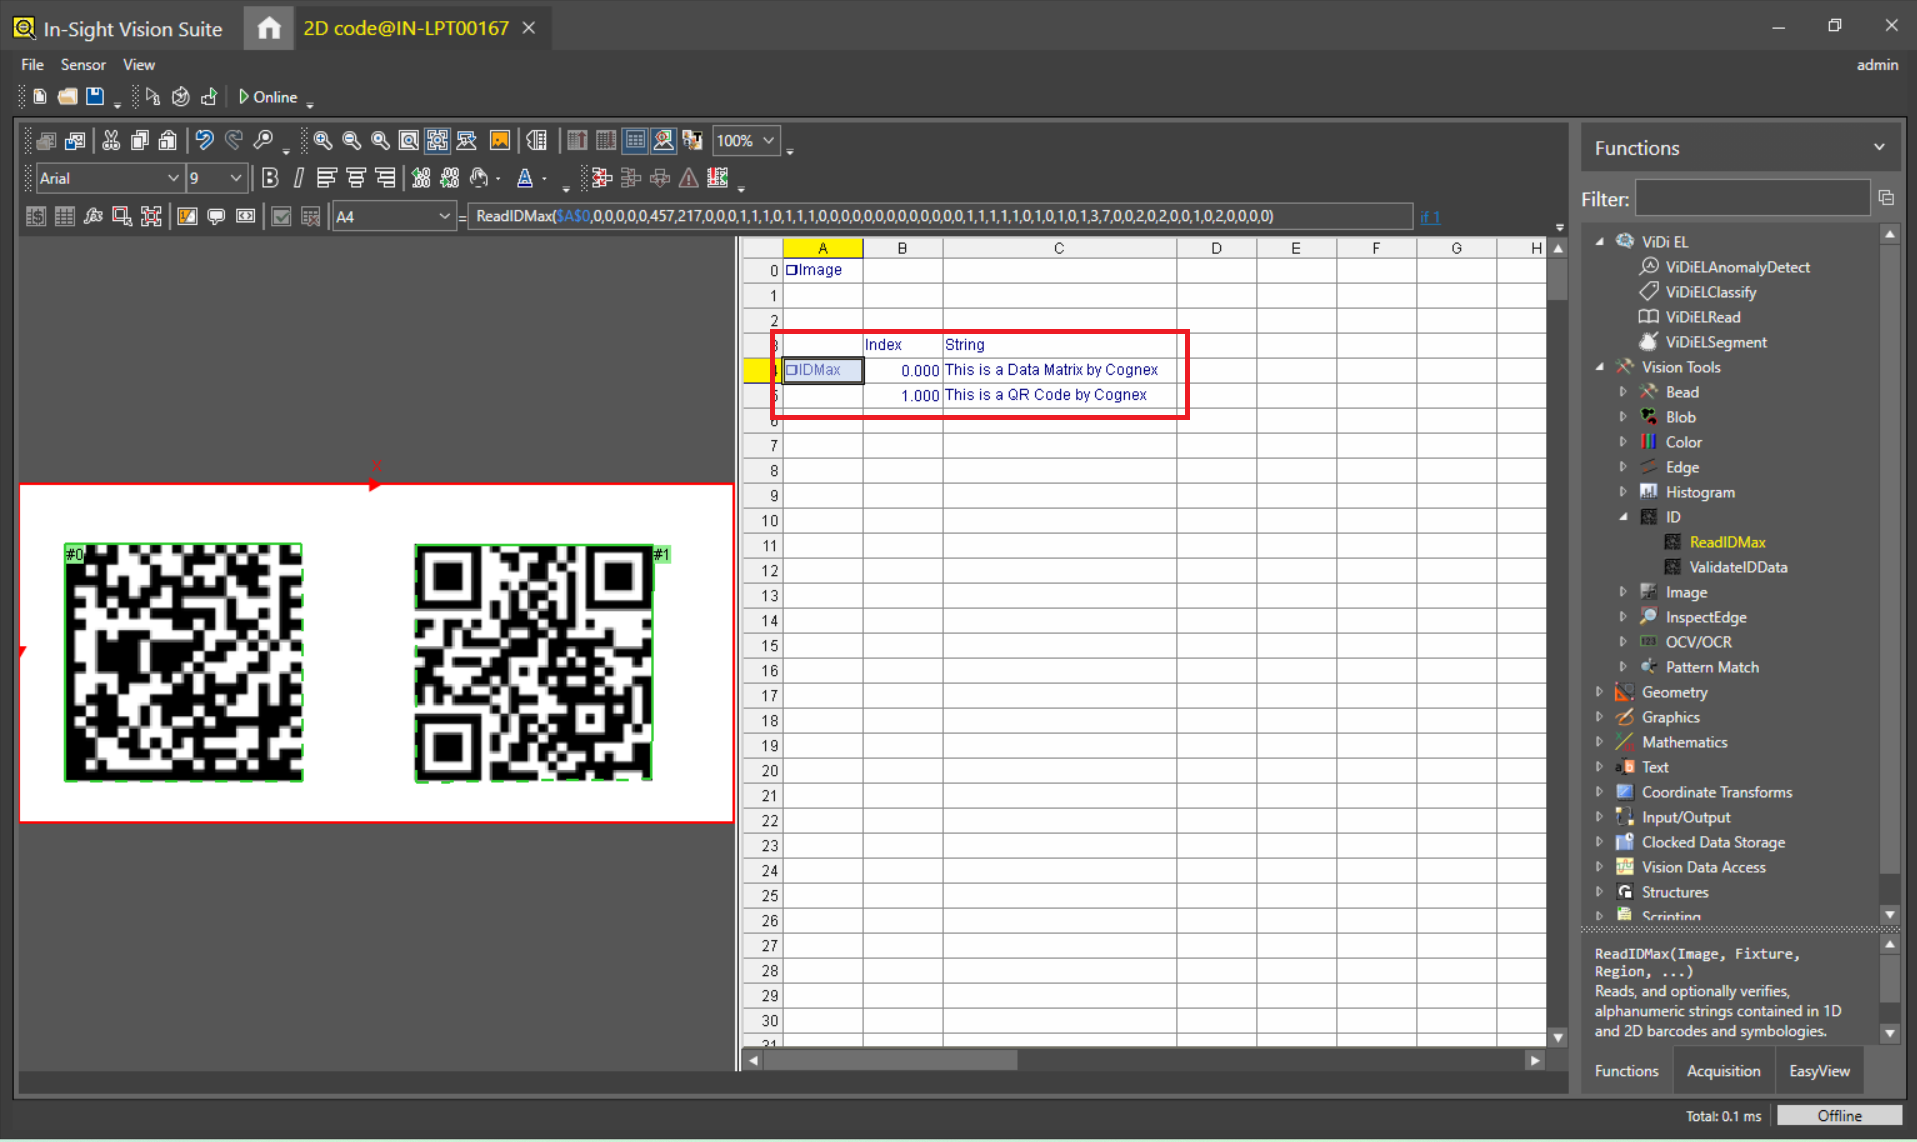Open the zoom percentage dropdown
Viewport: 1917px width, 1142px height.
(768, 140)
